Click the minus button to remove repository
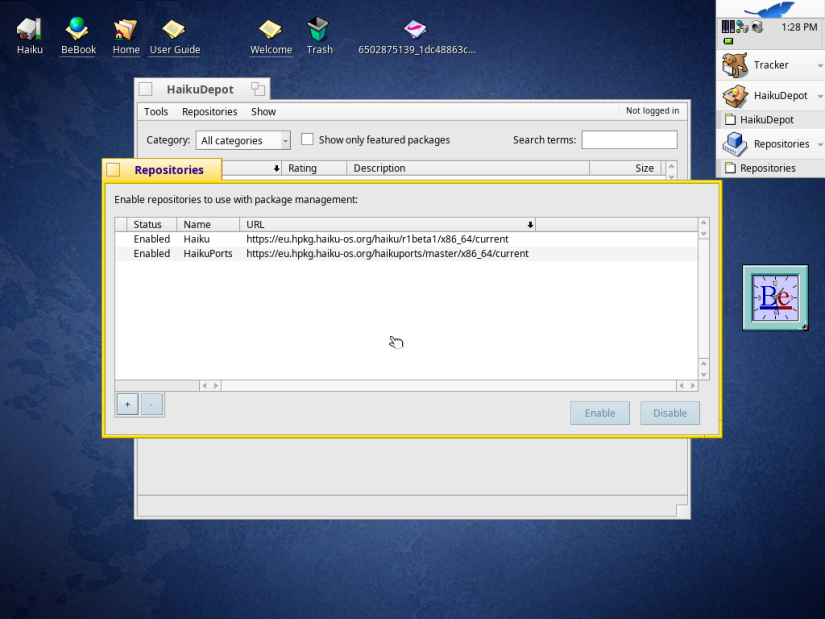 pos(152,404)
